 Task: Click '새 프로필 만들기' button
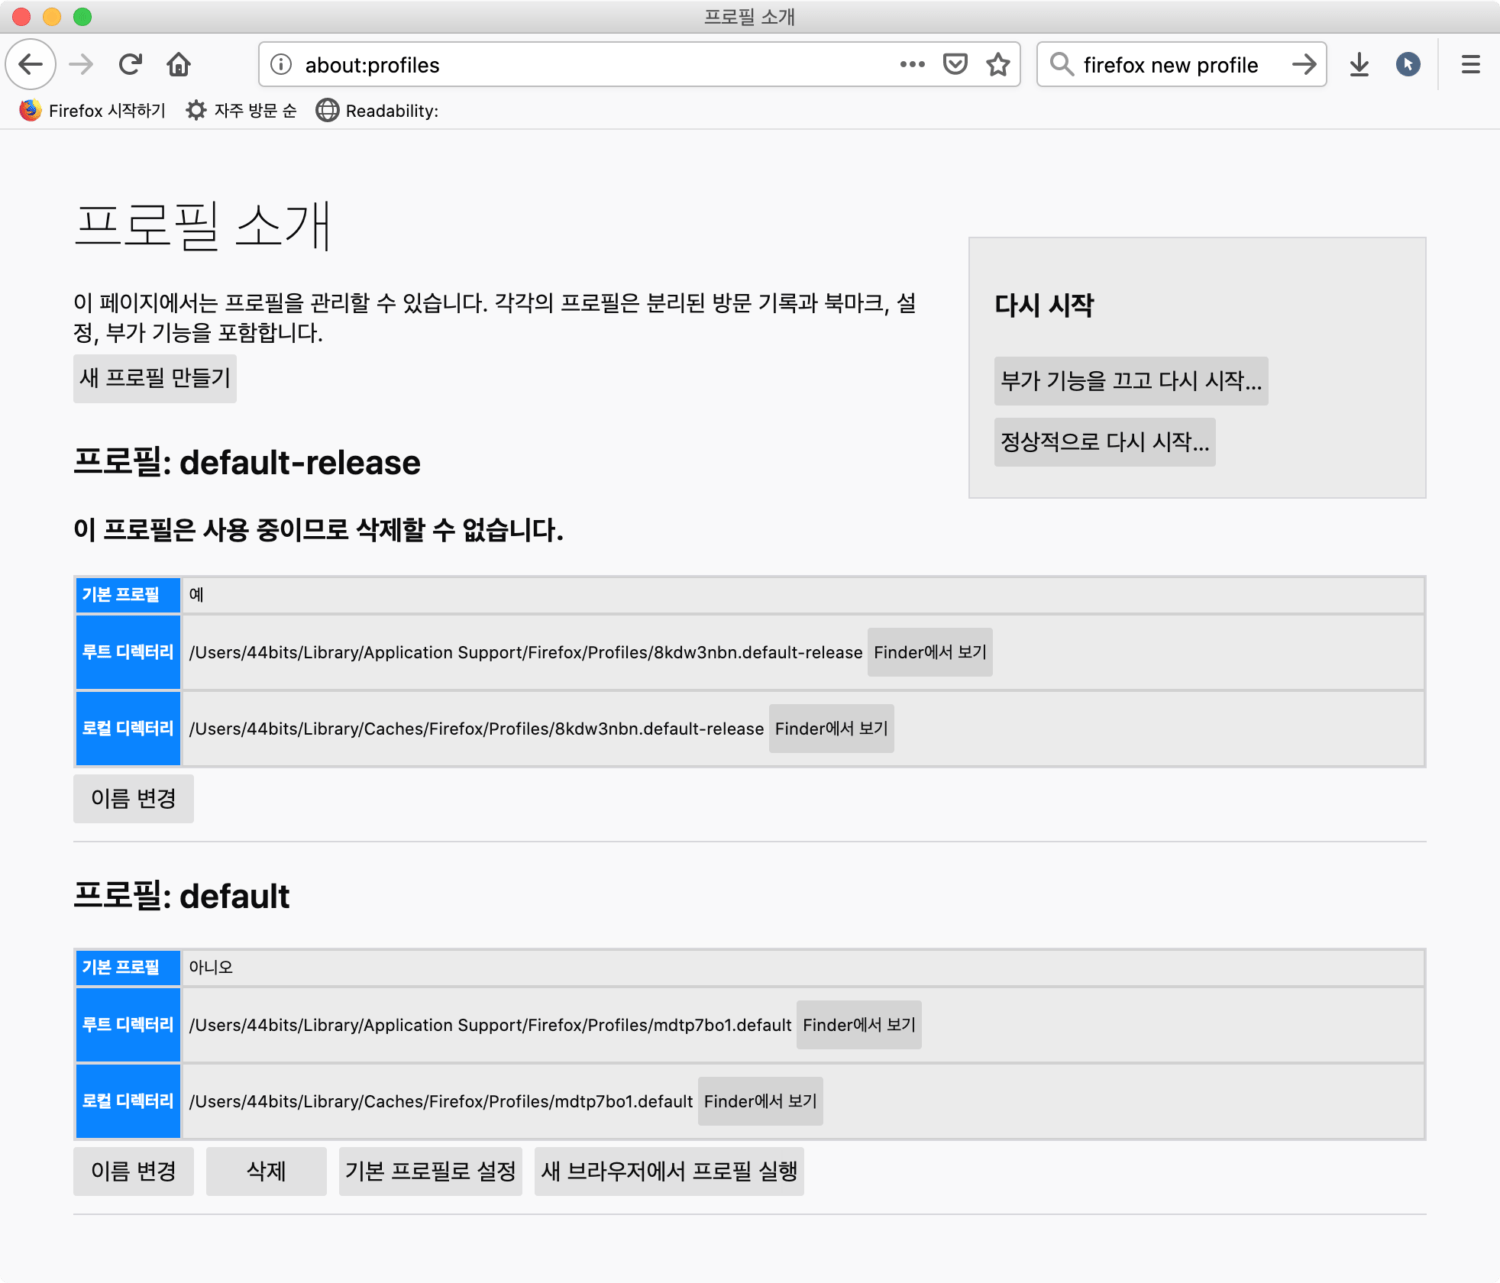(155, 378)
